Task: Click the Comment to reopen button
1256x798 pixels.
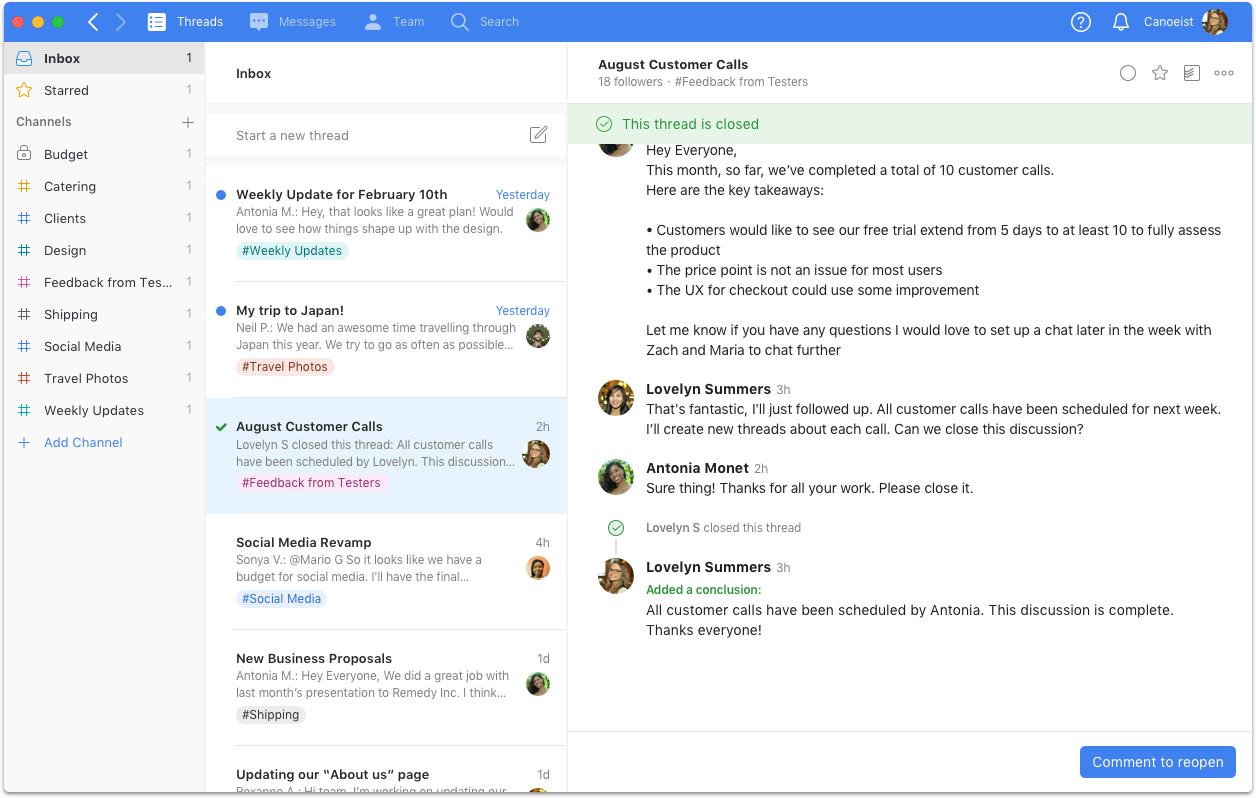Action: [x=1158, y=762]
